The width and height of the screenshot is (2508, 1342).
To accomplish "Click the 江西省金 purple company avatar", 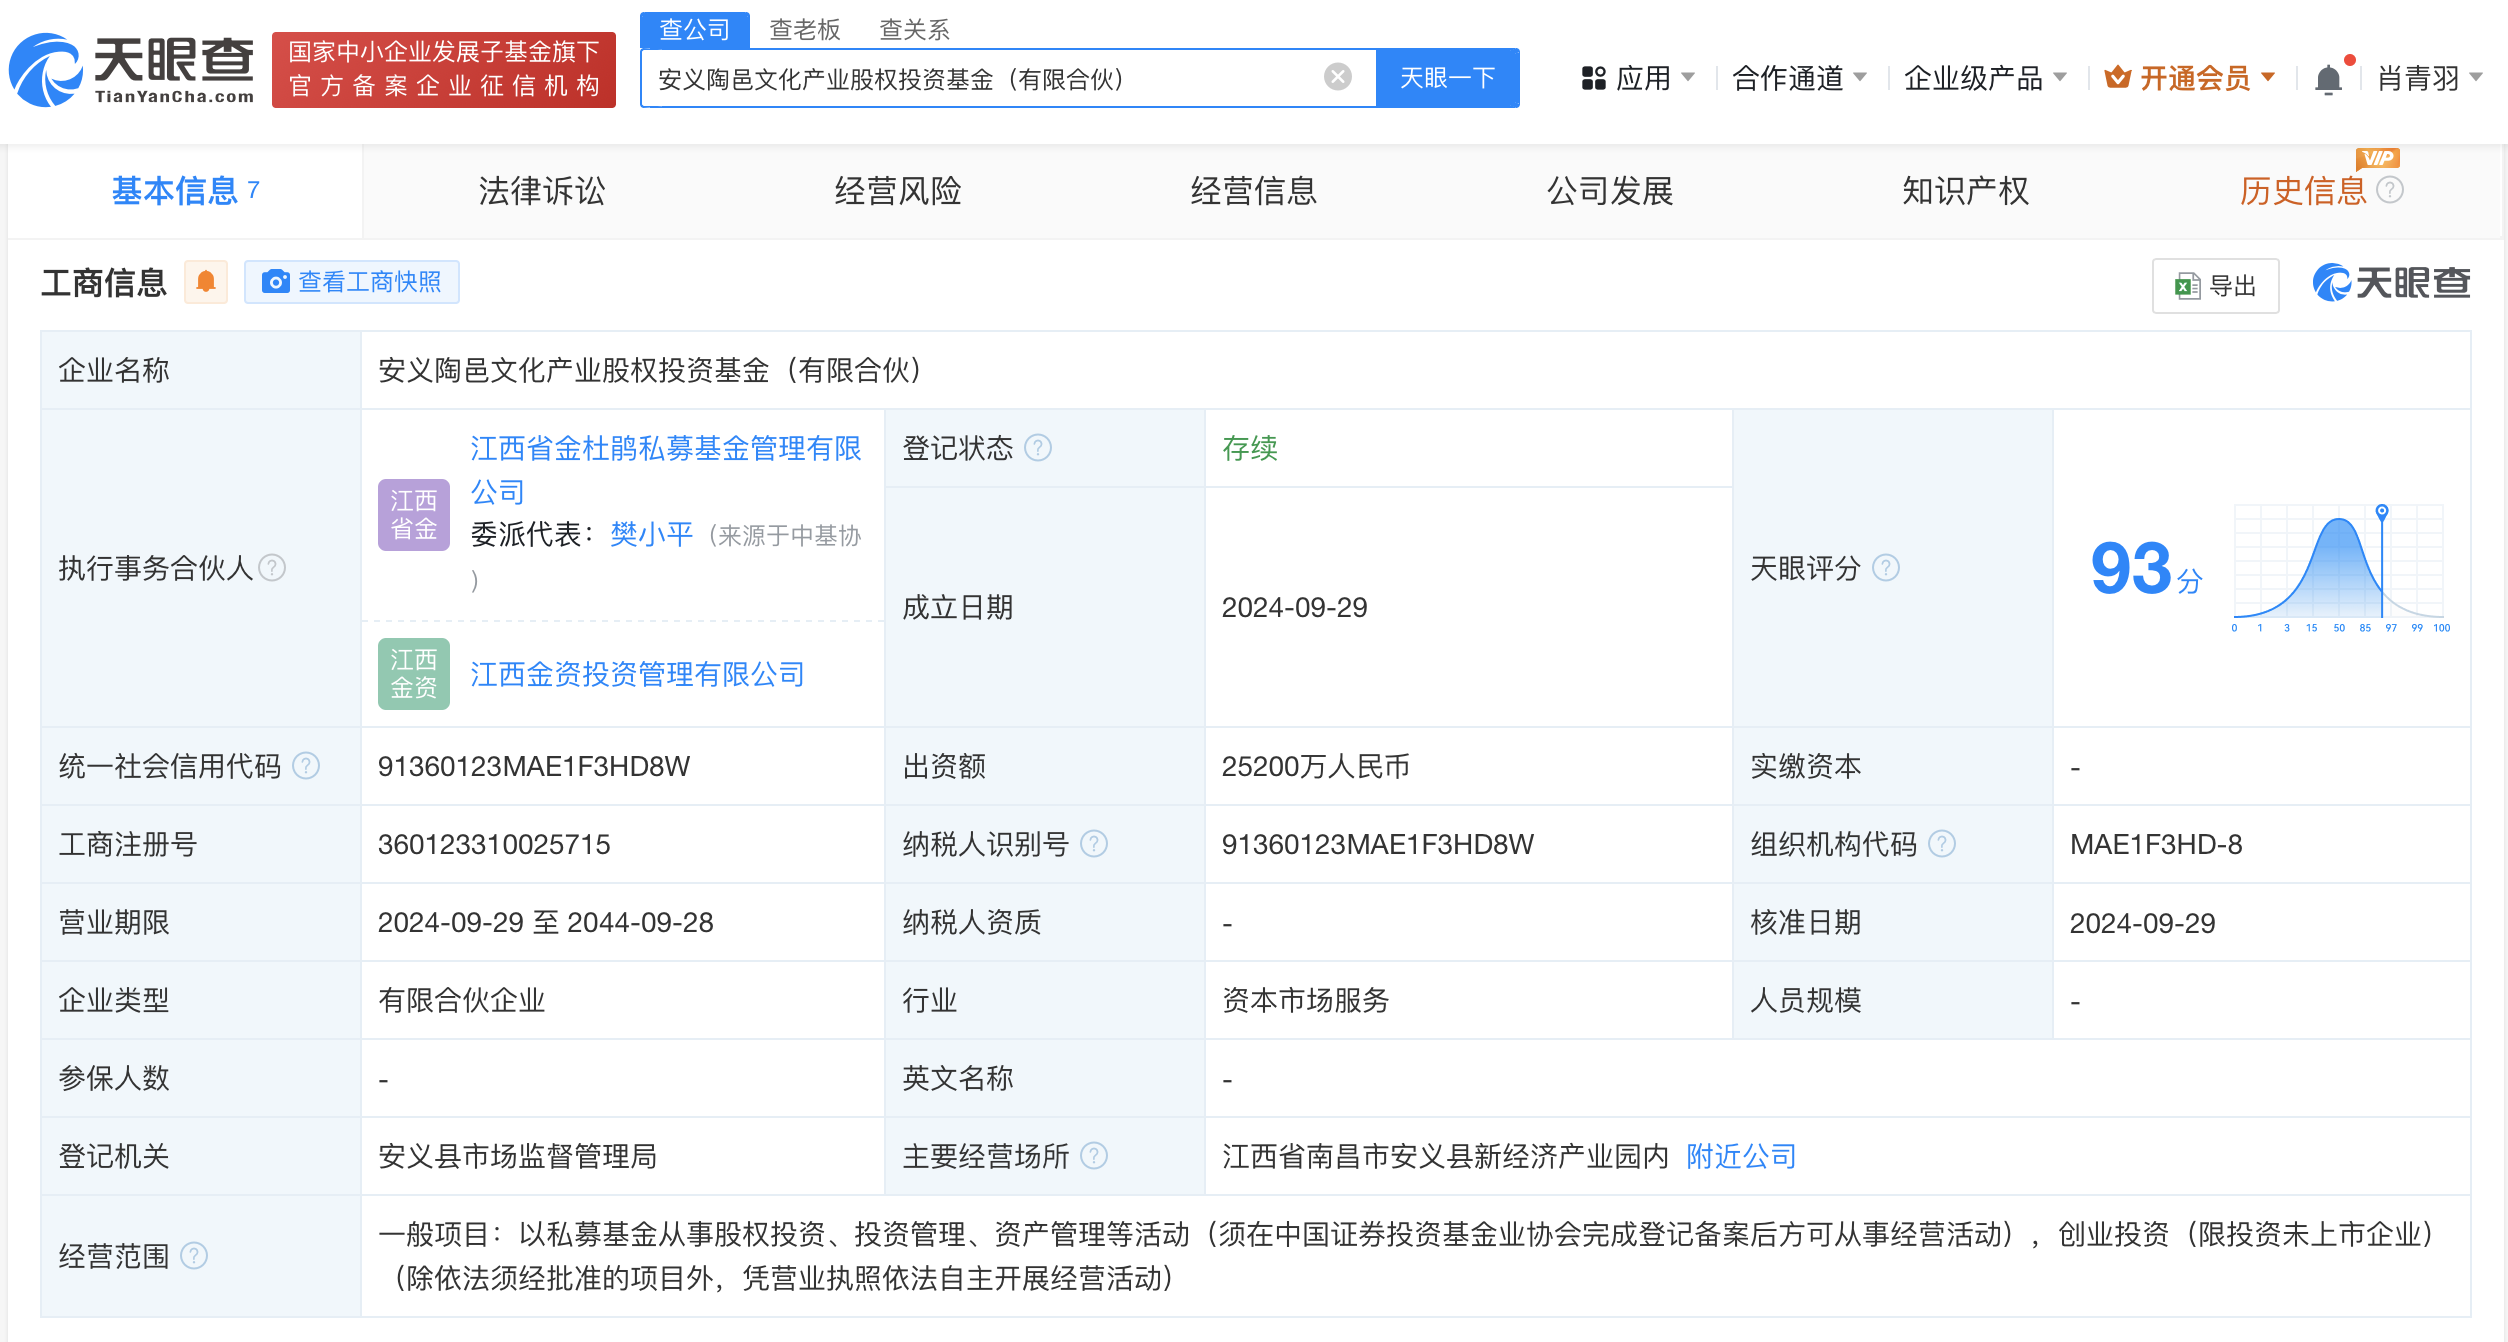I will (x=413, y=514).
